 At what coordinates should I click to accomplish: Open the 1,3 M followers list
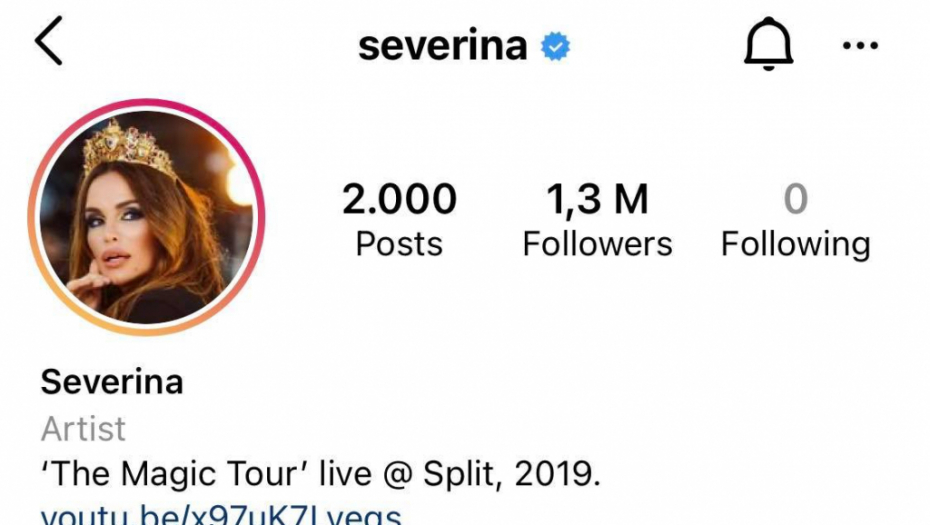(x=597, y=219)
